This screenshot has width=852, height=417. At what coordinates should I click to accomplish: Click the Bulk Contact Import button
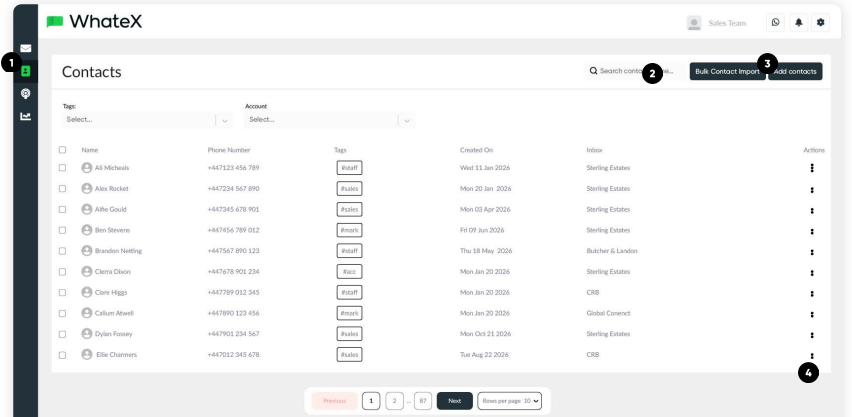726,71
